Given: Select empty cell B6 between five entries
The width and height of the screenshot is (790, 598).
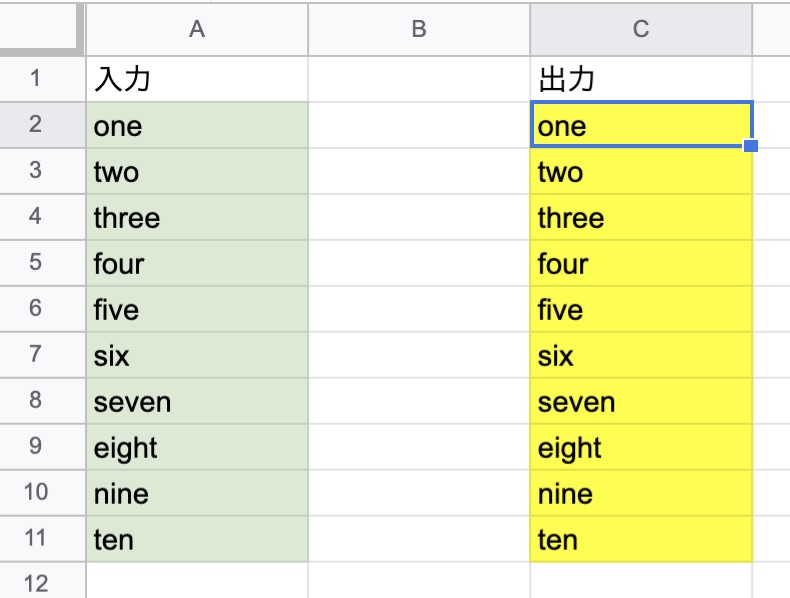Looking at the screenshot, I should [419, 309].
